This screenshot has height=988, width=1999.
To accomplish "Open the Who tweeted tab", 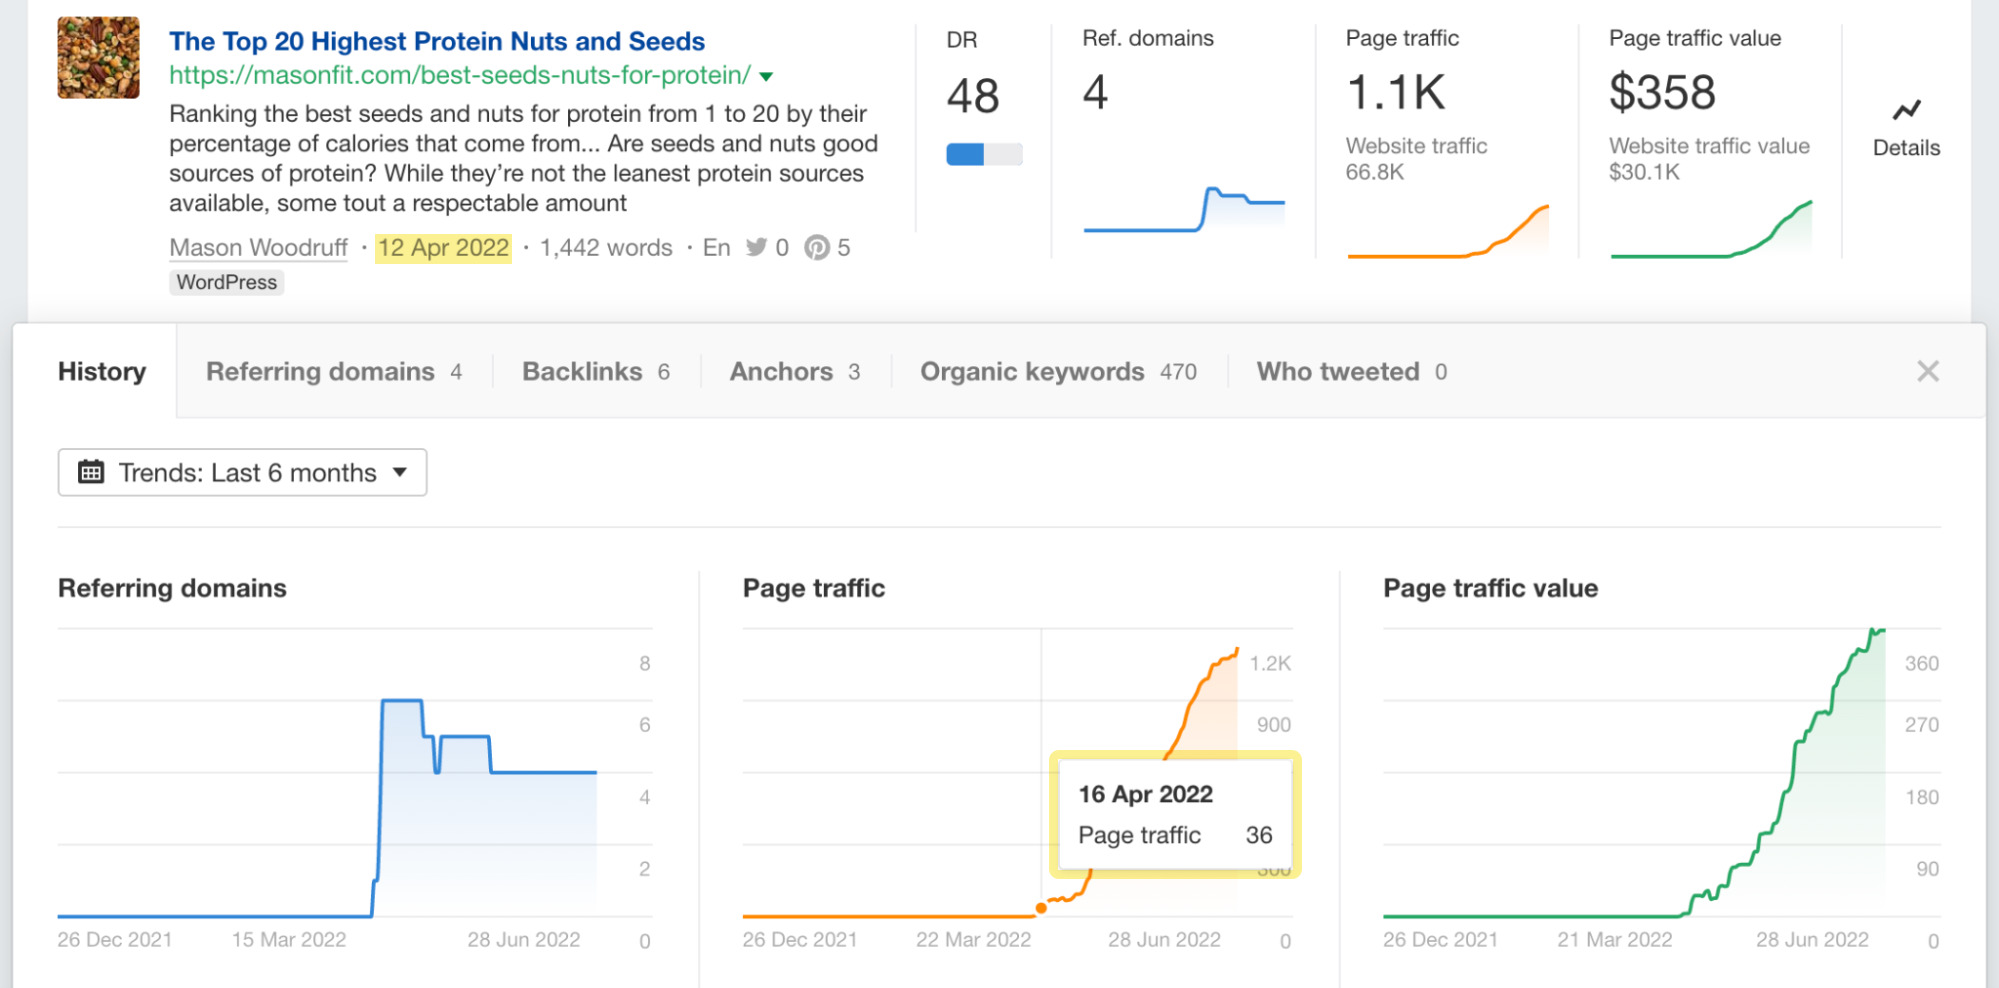I will (1338, 371).
